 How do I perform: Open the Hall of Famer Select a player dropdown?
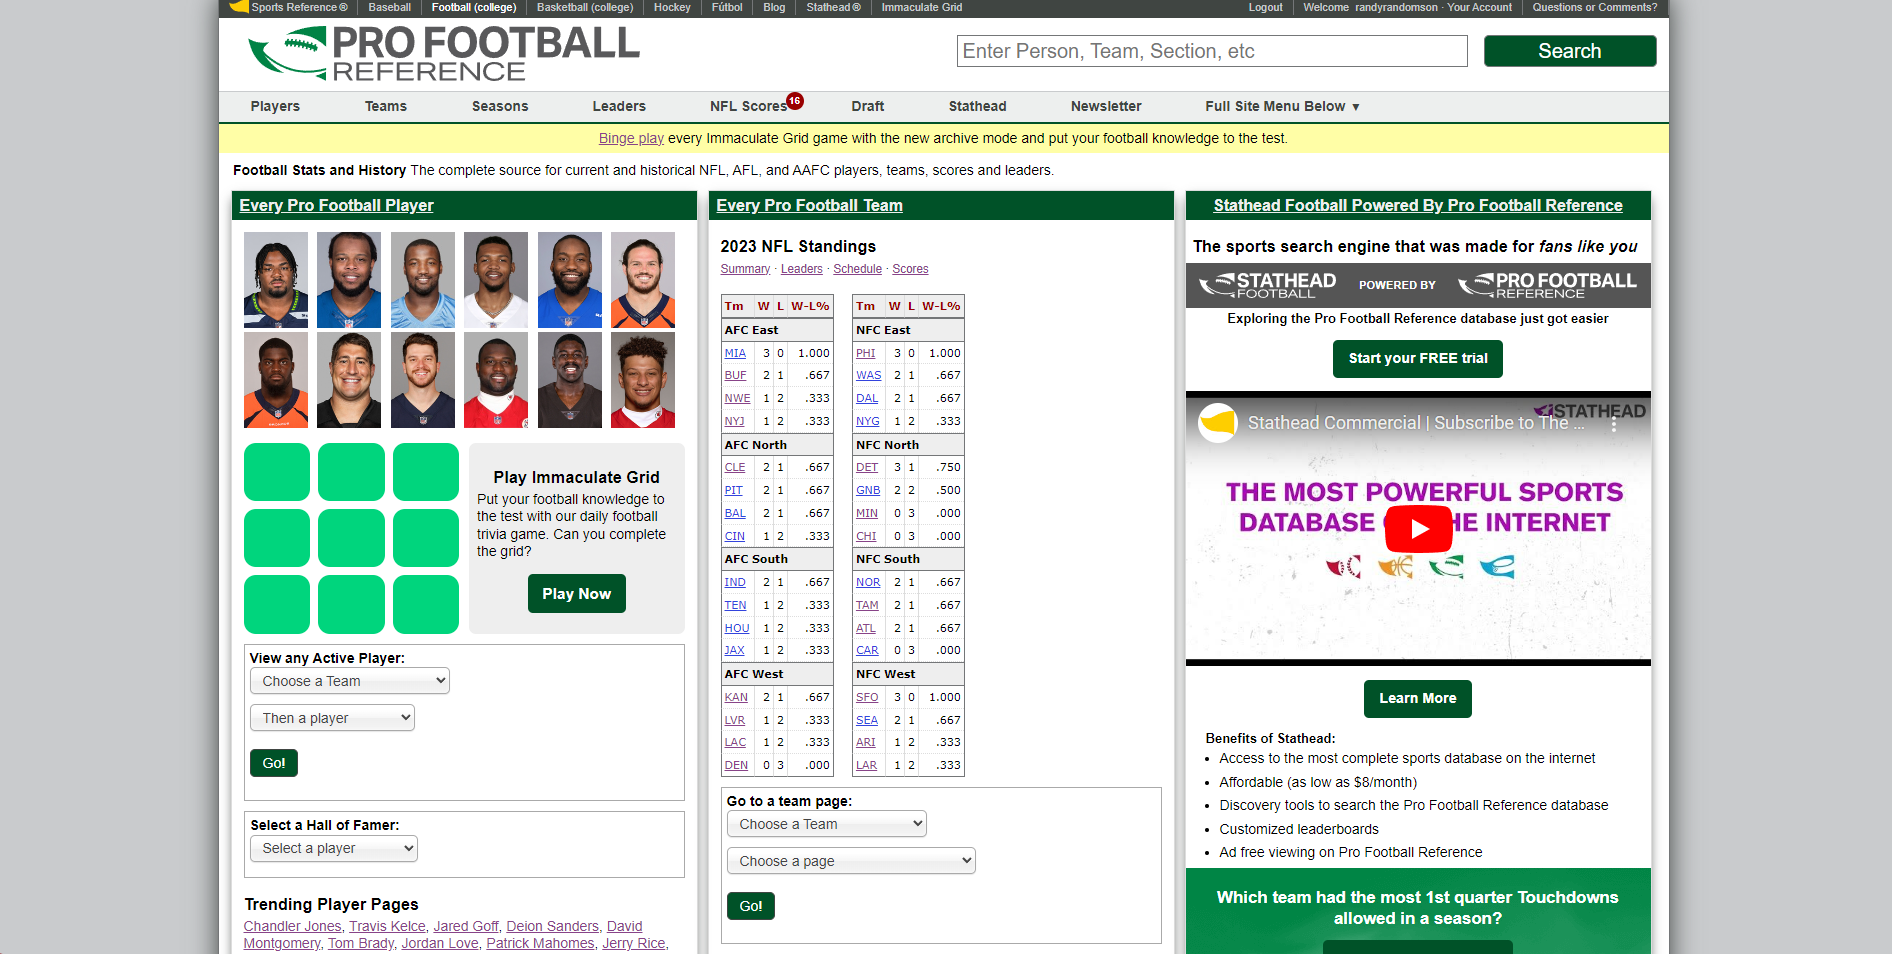[x=333, y=848]
